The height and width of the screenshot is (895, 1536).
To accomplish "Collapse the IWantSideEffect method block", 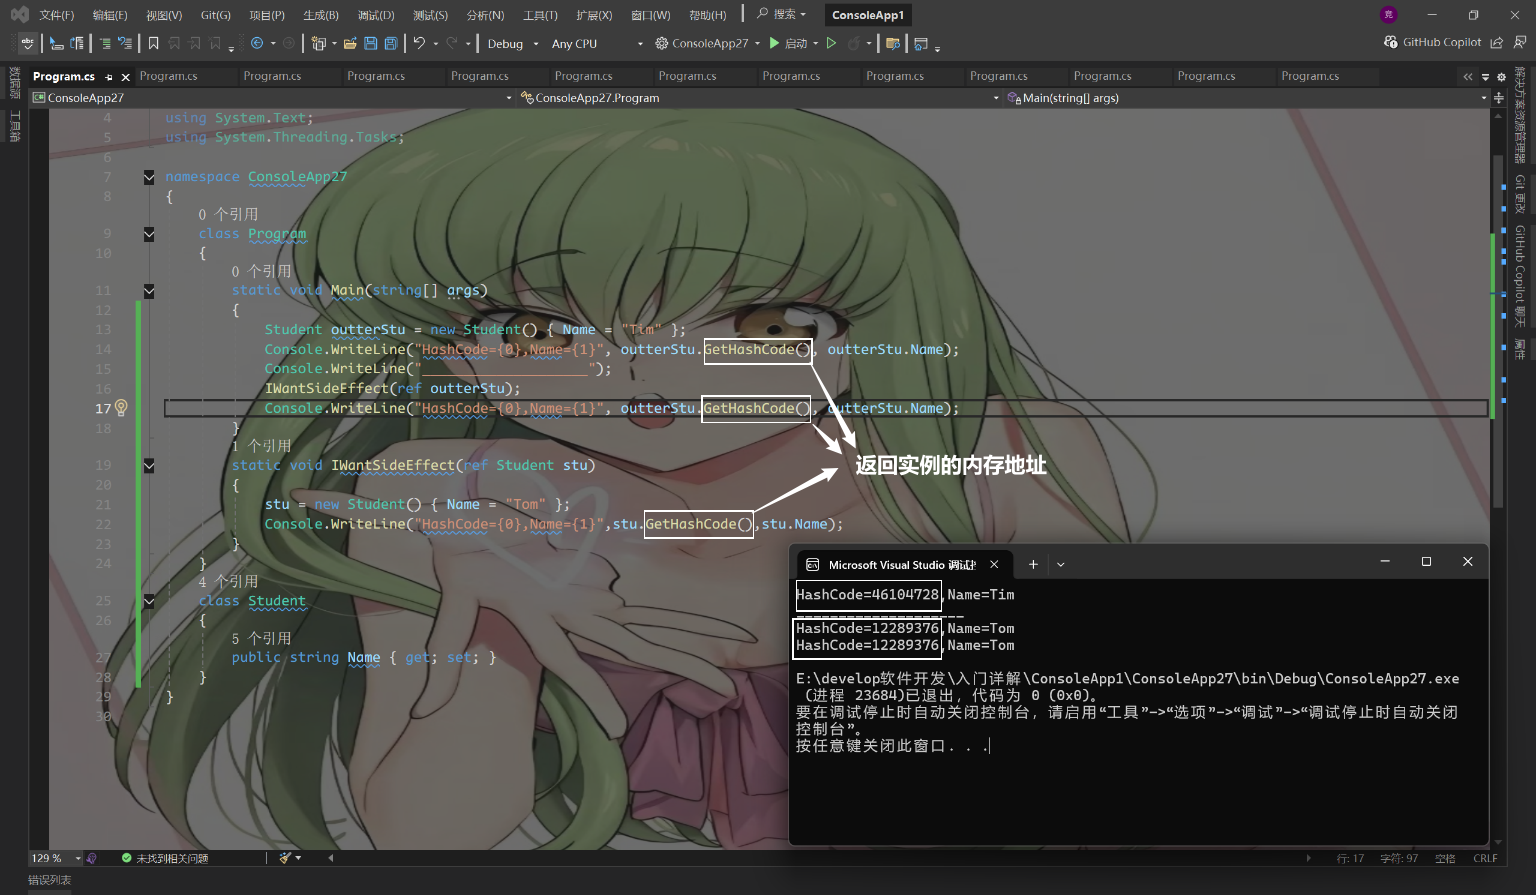I will (x=149, y=465).
